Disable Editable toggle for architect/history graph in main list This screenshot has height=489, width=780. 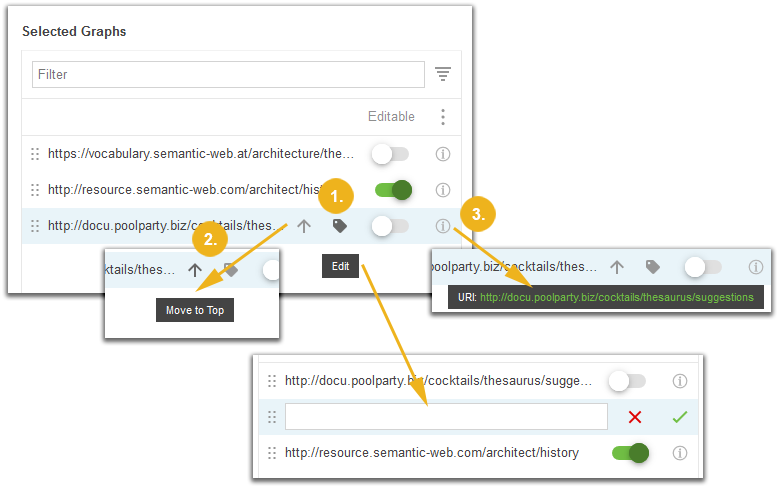click(393, 190)
